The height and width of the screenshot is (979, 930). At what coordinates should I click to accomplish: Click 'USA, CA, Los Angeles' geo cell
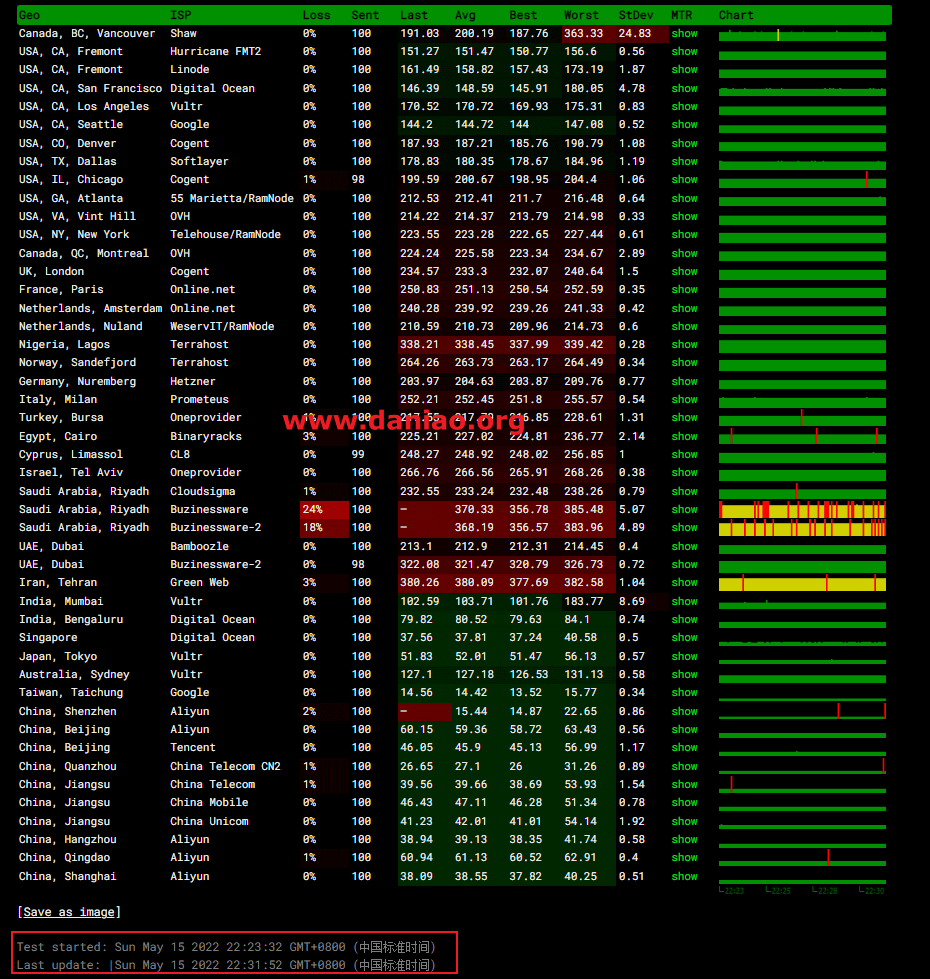84,107
